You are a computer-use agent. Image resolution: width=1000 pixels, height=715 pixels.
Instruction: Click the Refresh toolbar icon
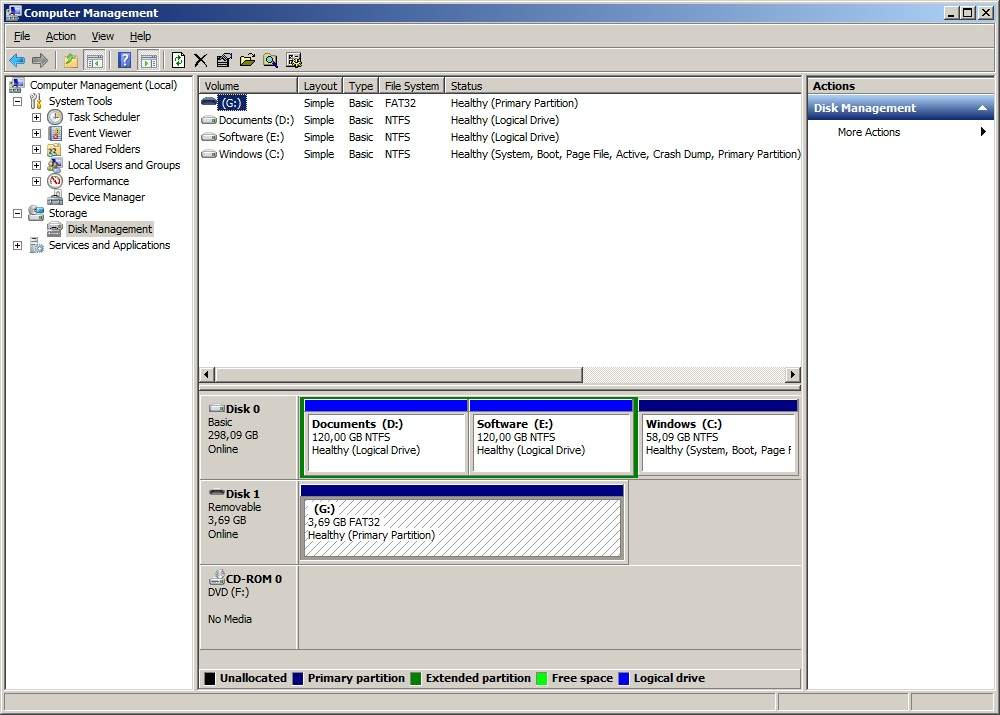178,60
